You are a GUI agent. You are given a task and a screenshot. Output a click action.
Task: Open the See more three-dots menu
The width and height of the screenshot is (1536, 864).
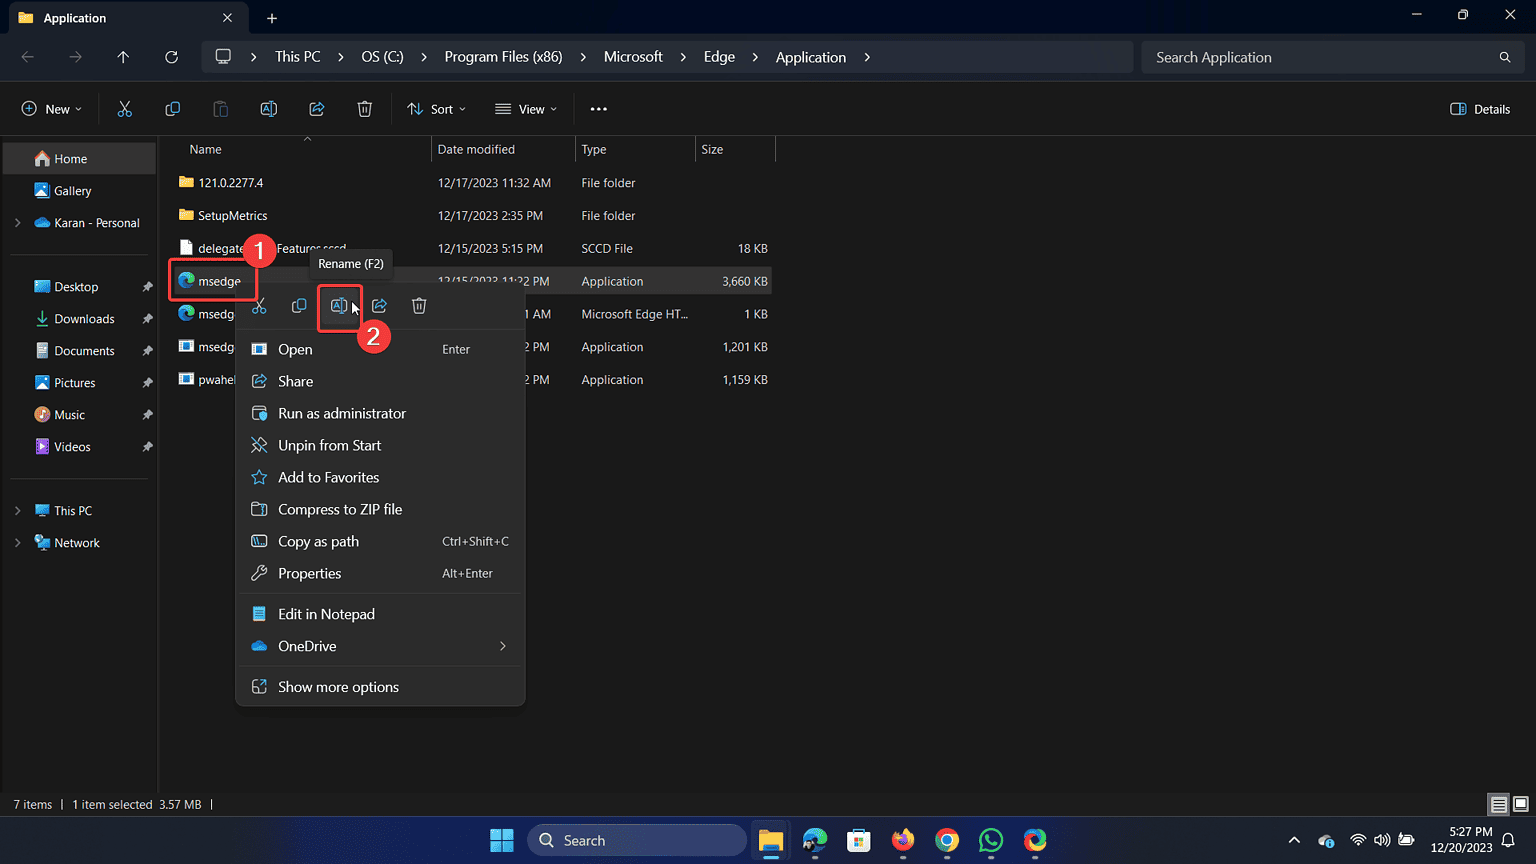point(598,109)
